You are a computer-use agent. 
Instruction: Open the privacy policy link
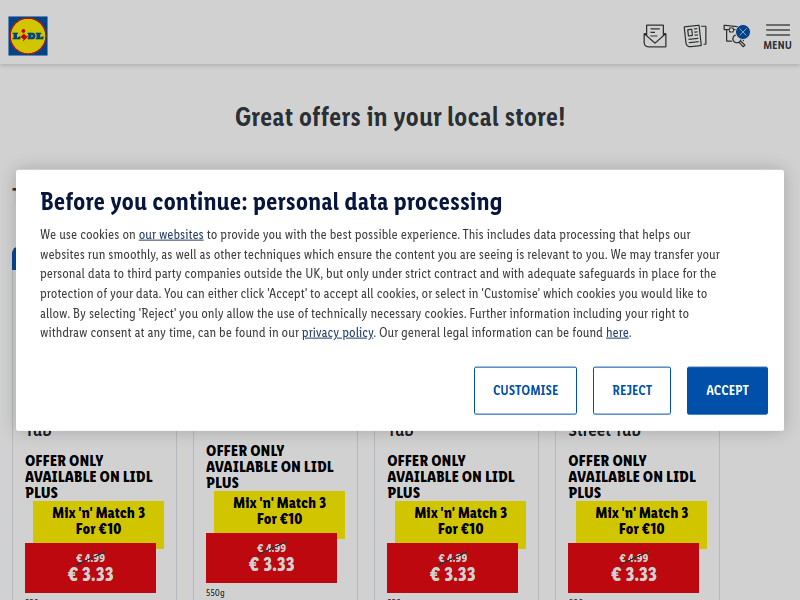[337, 333]
